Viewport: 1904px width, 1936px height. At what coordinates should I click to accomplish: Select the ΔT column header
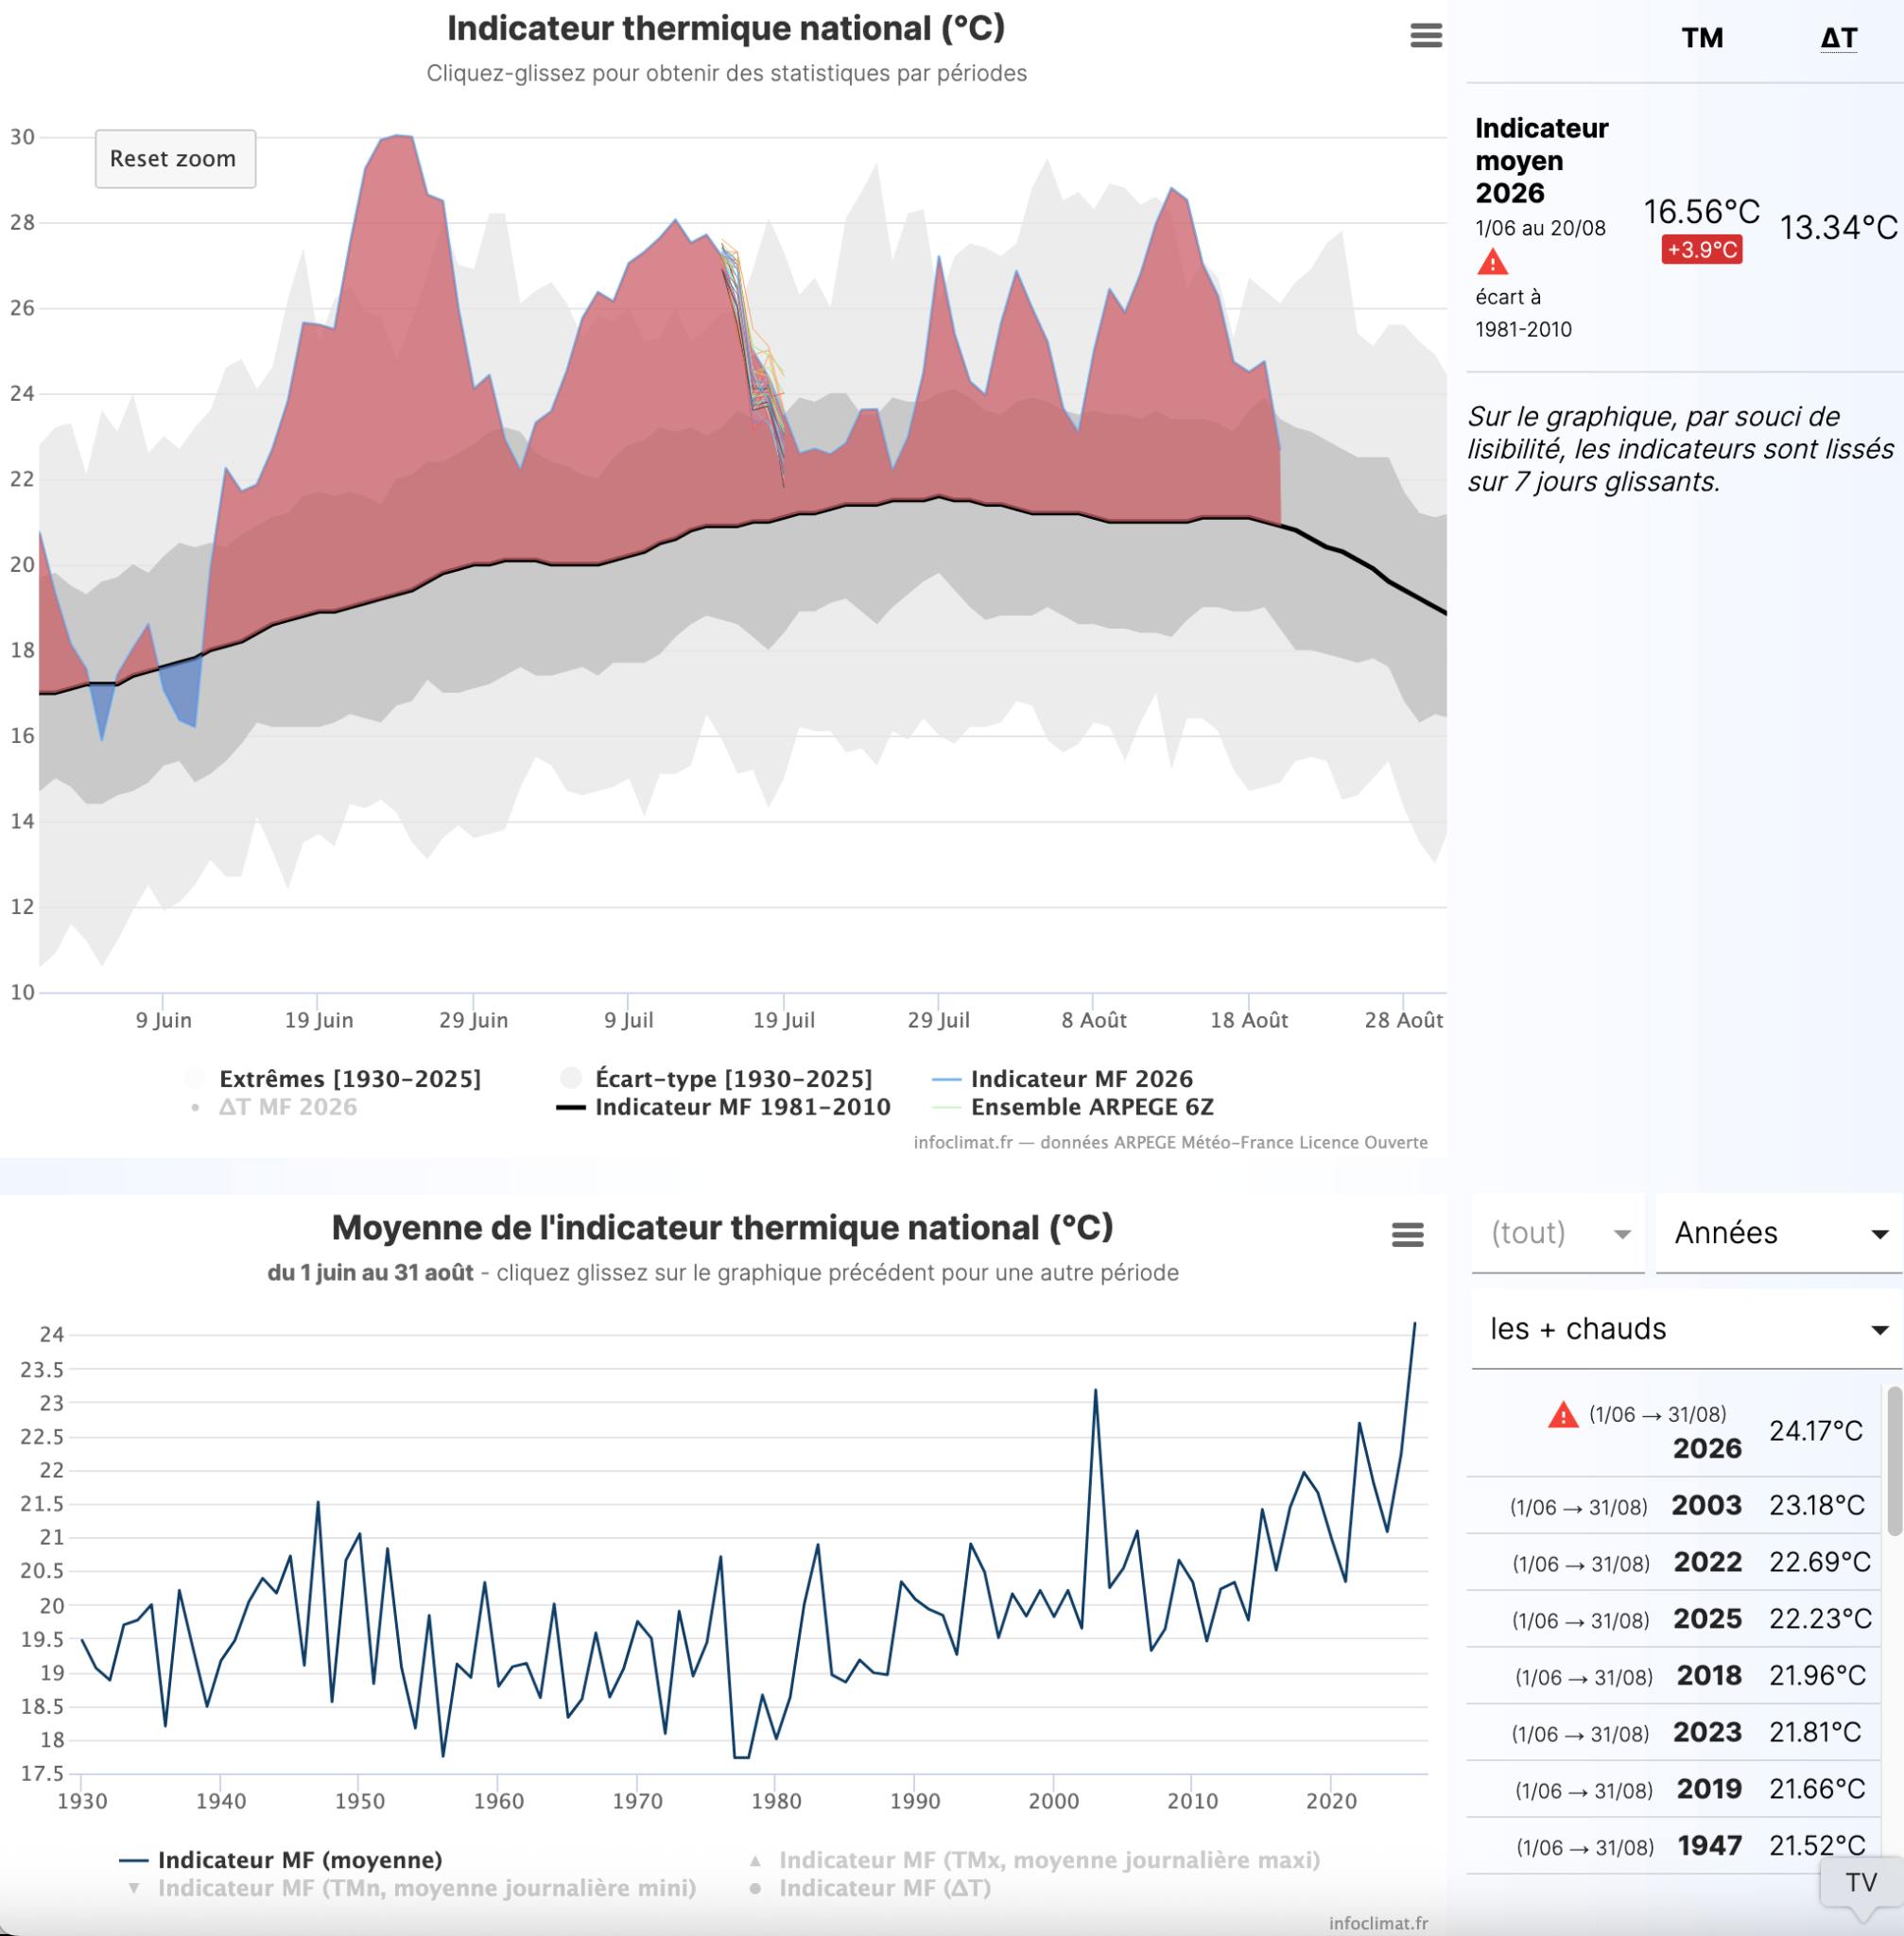[1839, 38]
